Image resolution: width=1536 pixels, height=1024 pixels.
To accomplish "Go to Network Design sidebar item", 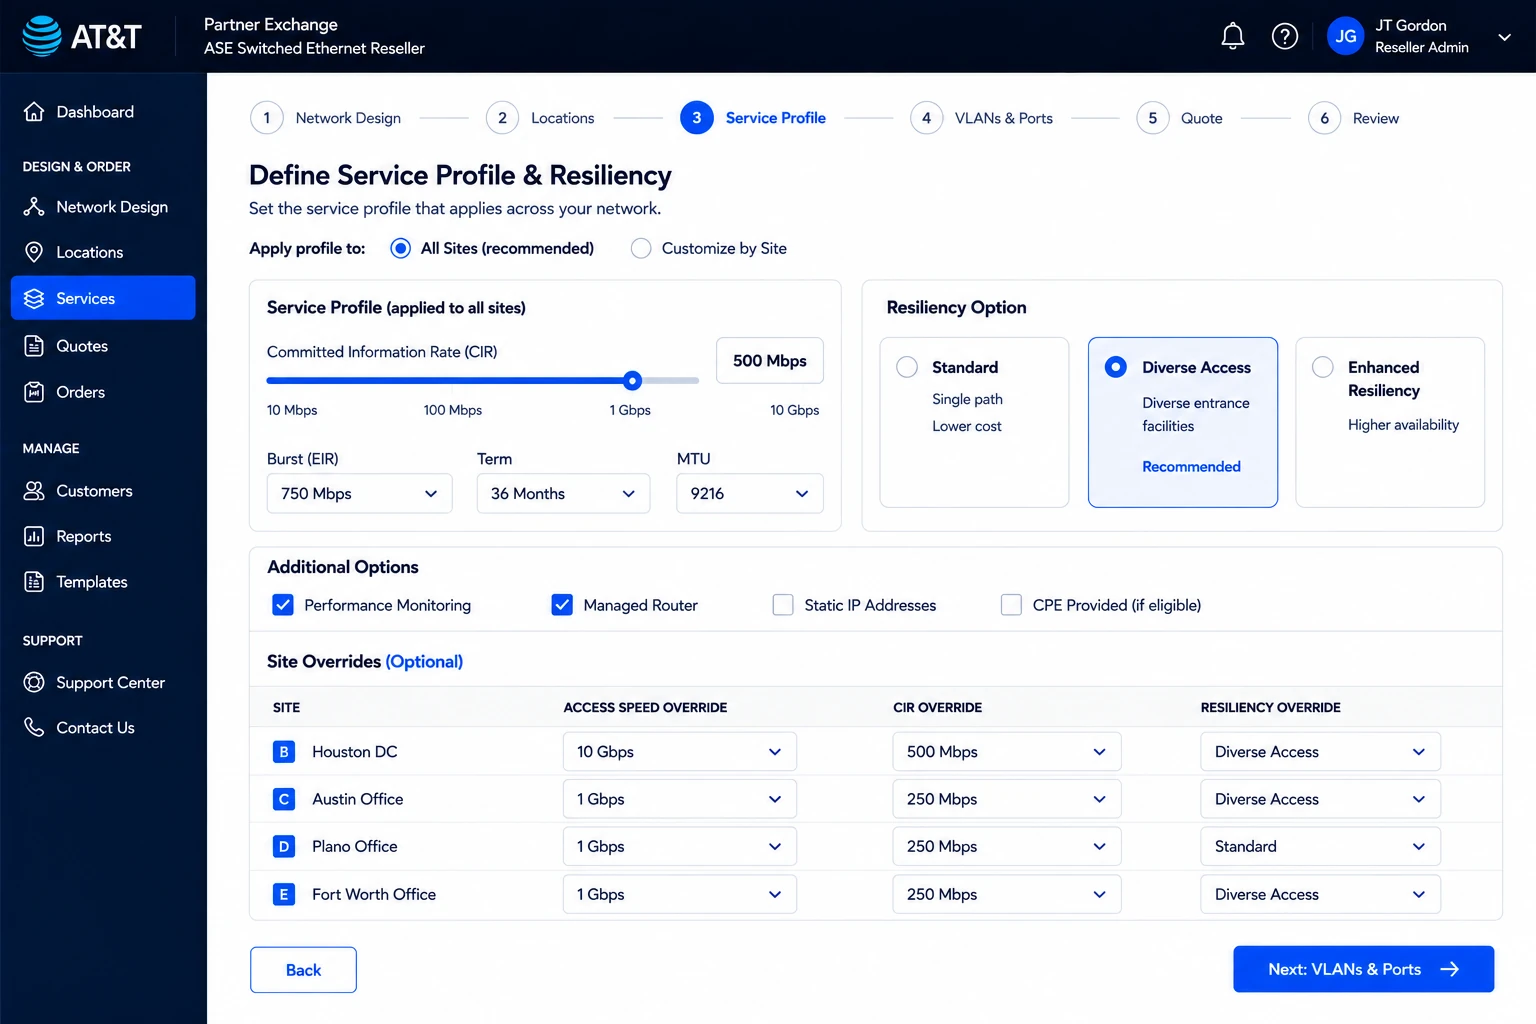I will click(103, 207).
